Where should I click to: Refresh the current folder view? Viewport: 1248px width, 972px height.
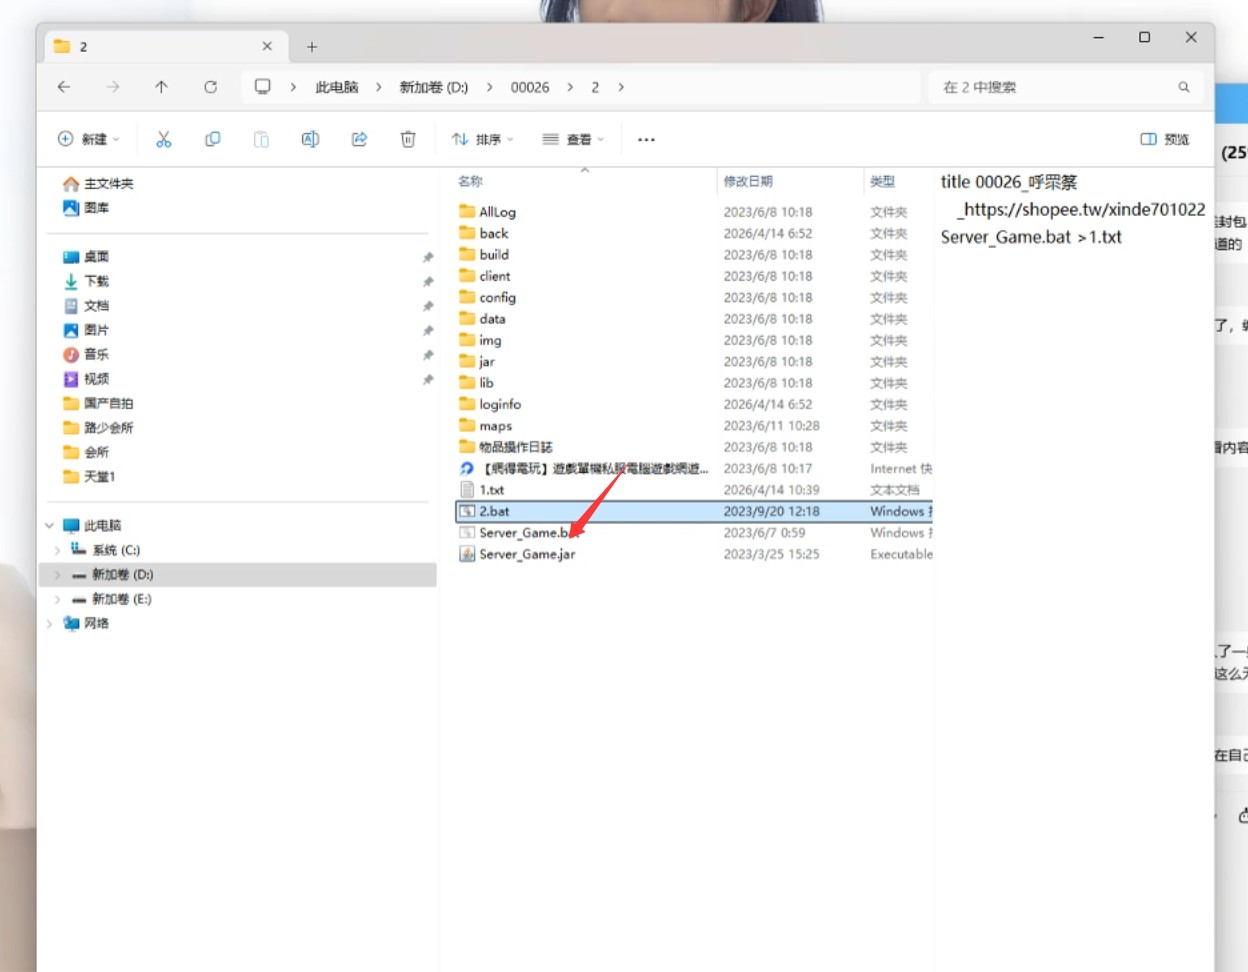pos(210,87)
